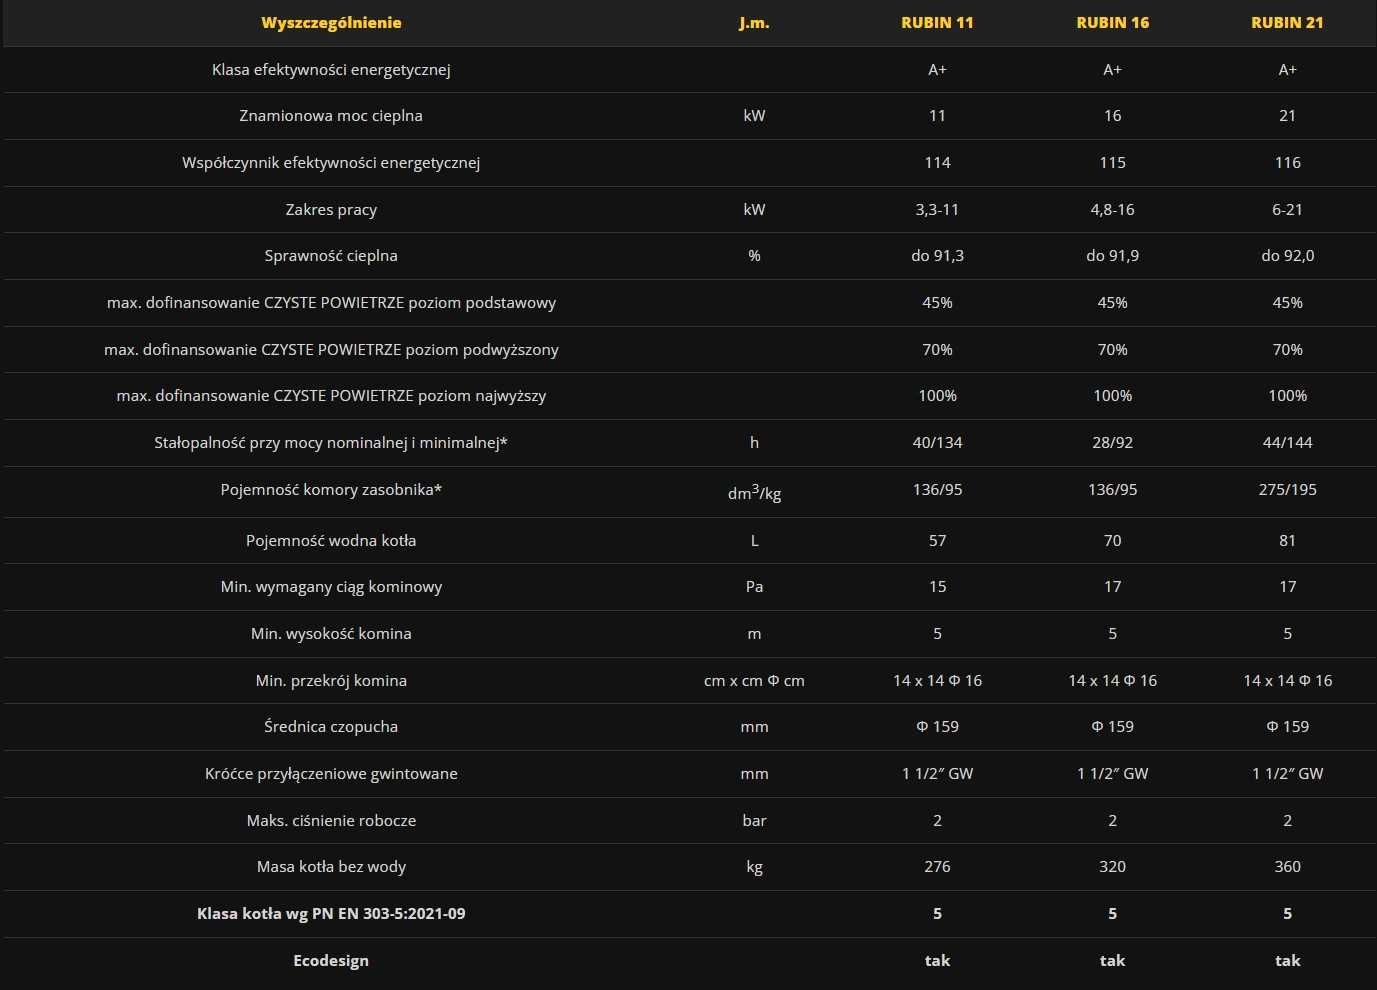Click 'Klasa efektywności energetycznej' row label
Viewport: 1377px width, 990px height.
click(x=331, y=70)
